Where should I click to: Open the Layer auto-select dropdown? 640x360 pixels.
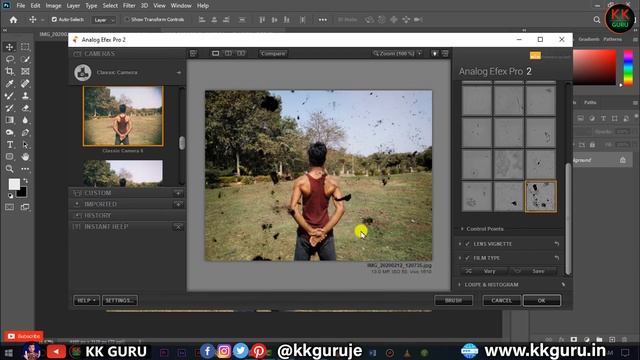pyautogui.click(x=104, y=20)
